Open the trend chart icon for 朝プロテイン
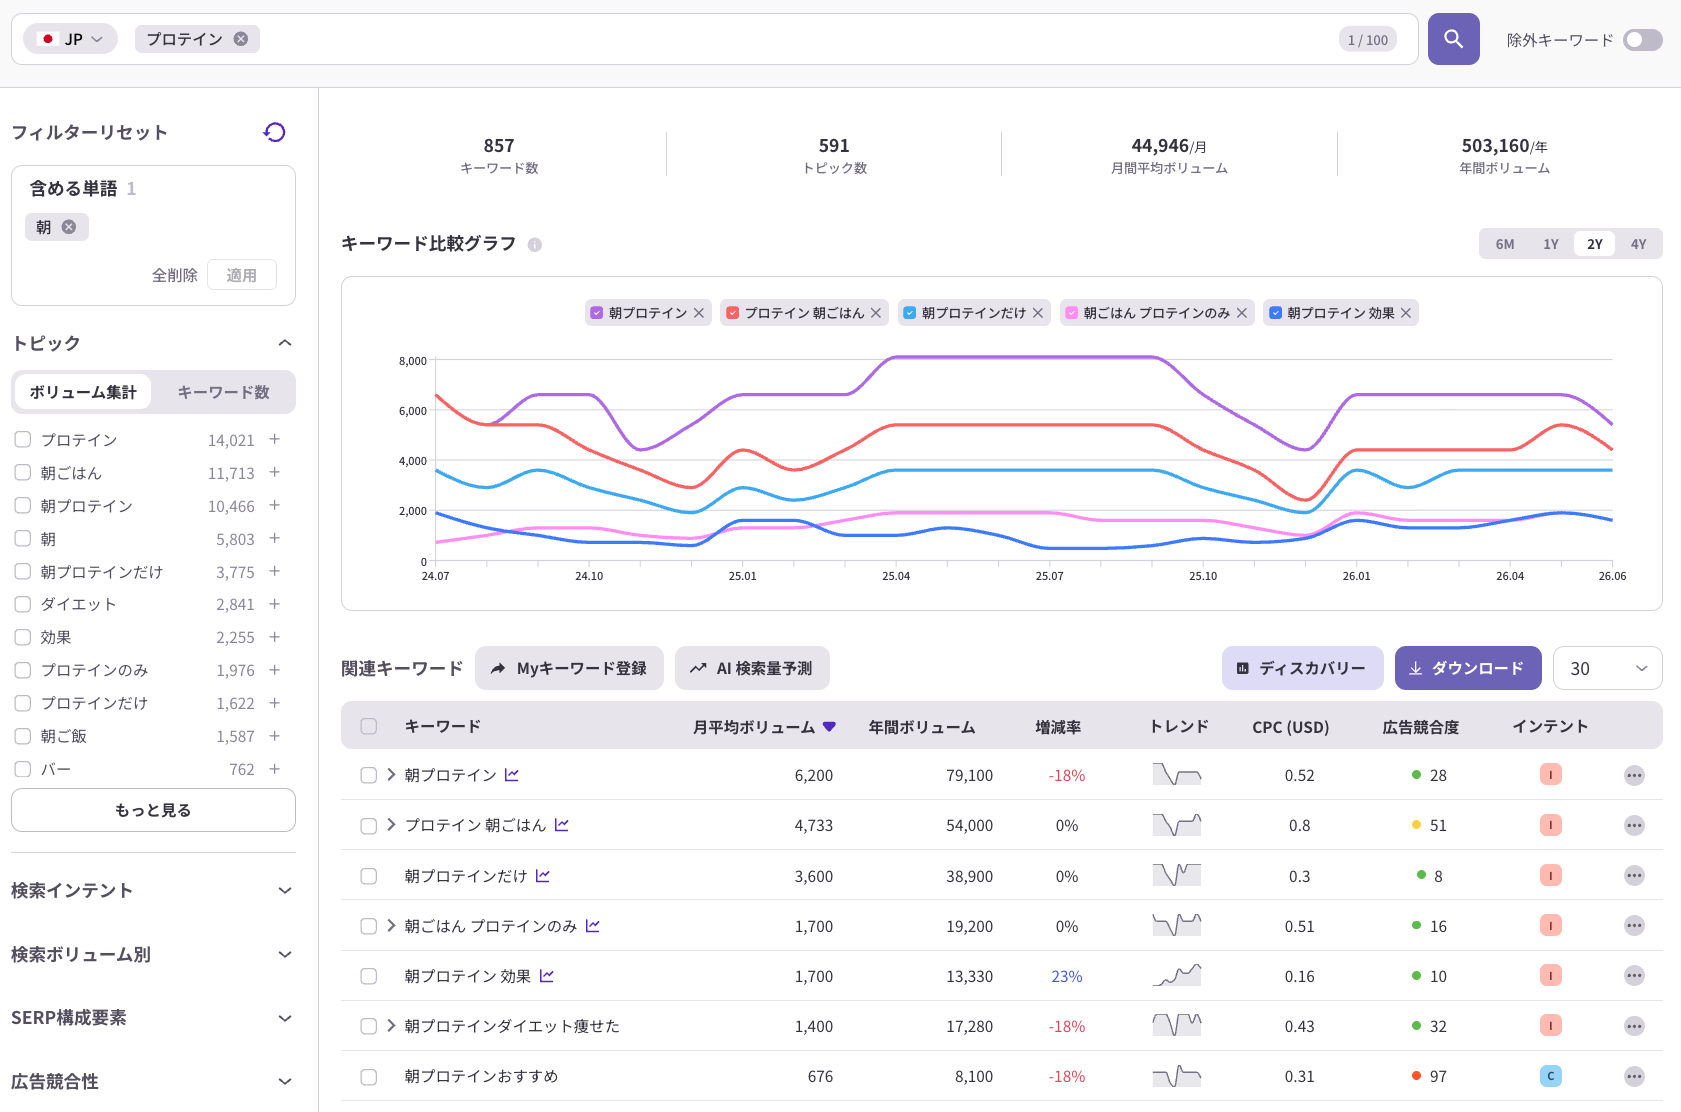This screenshot has width=1681, height=1112. (512, 775)
